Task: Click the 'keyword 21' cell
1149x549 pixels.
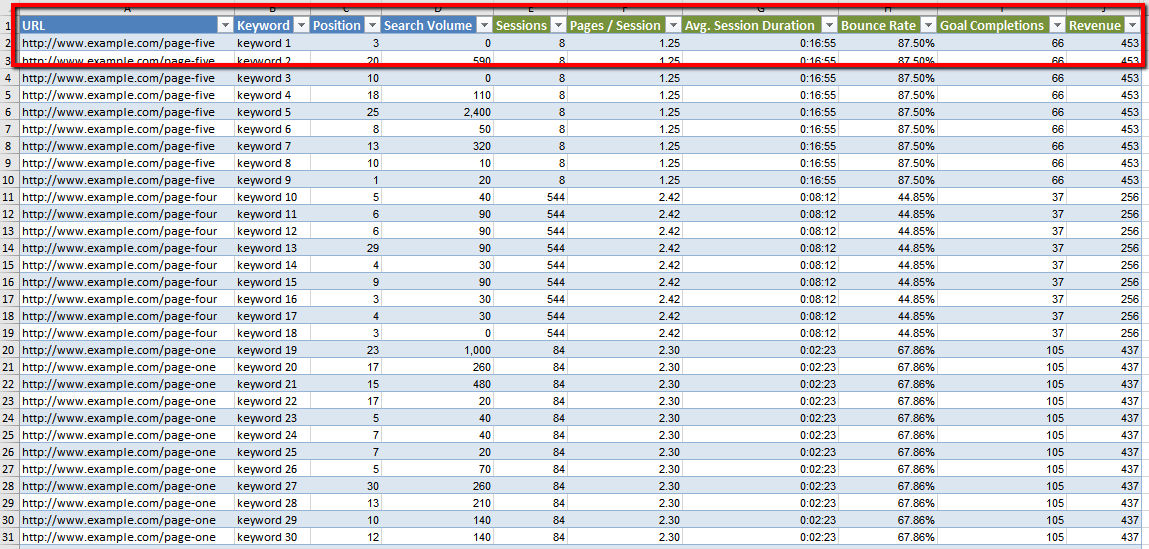Action: coord(272,384)
